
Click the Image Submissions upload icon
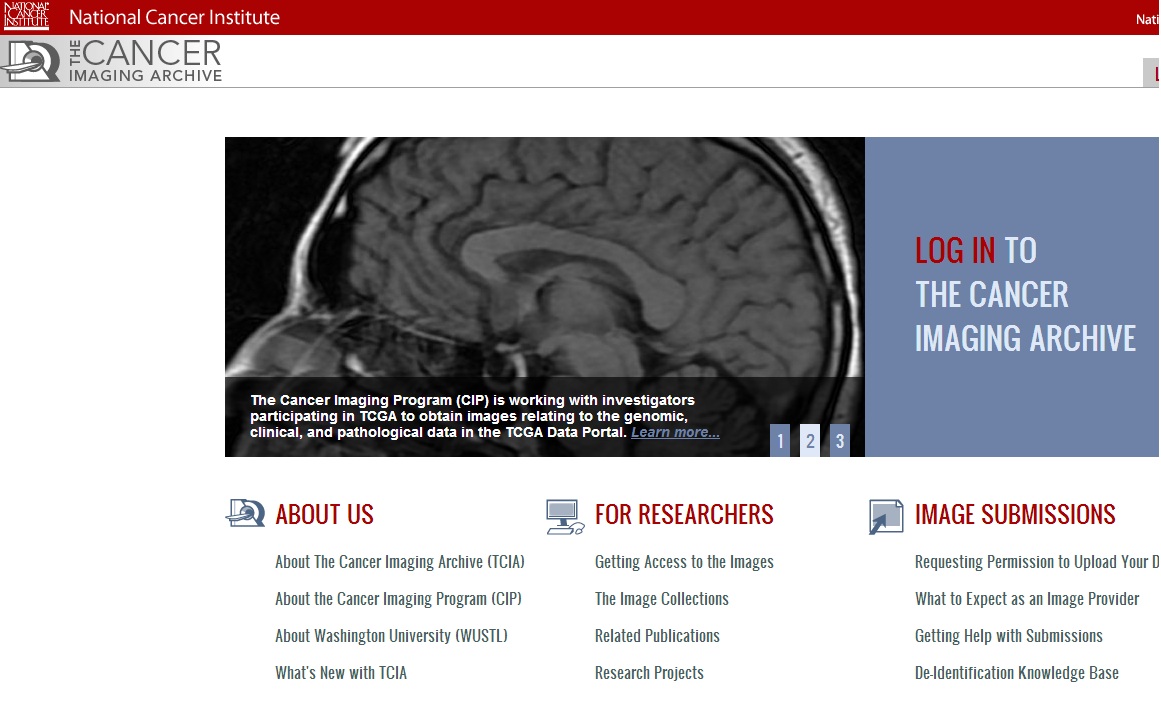point(886,516)
